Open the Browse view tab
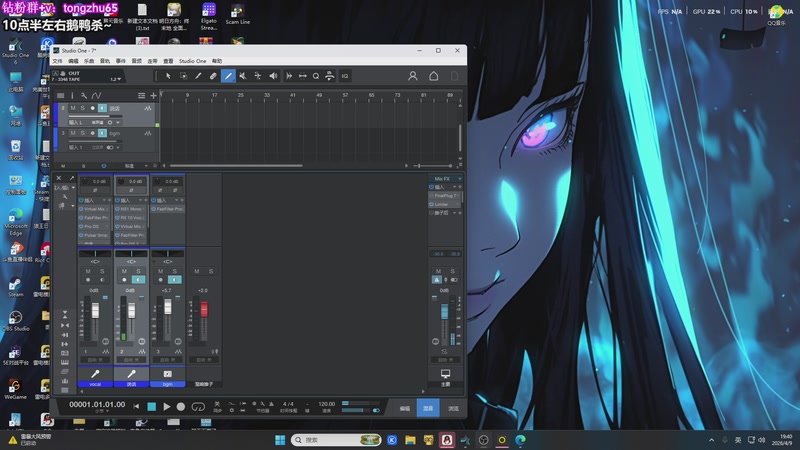 (453, 408)
